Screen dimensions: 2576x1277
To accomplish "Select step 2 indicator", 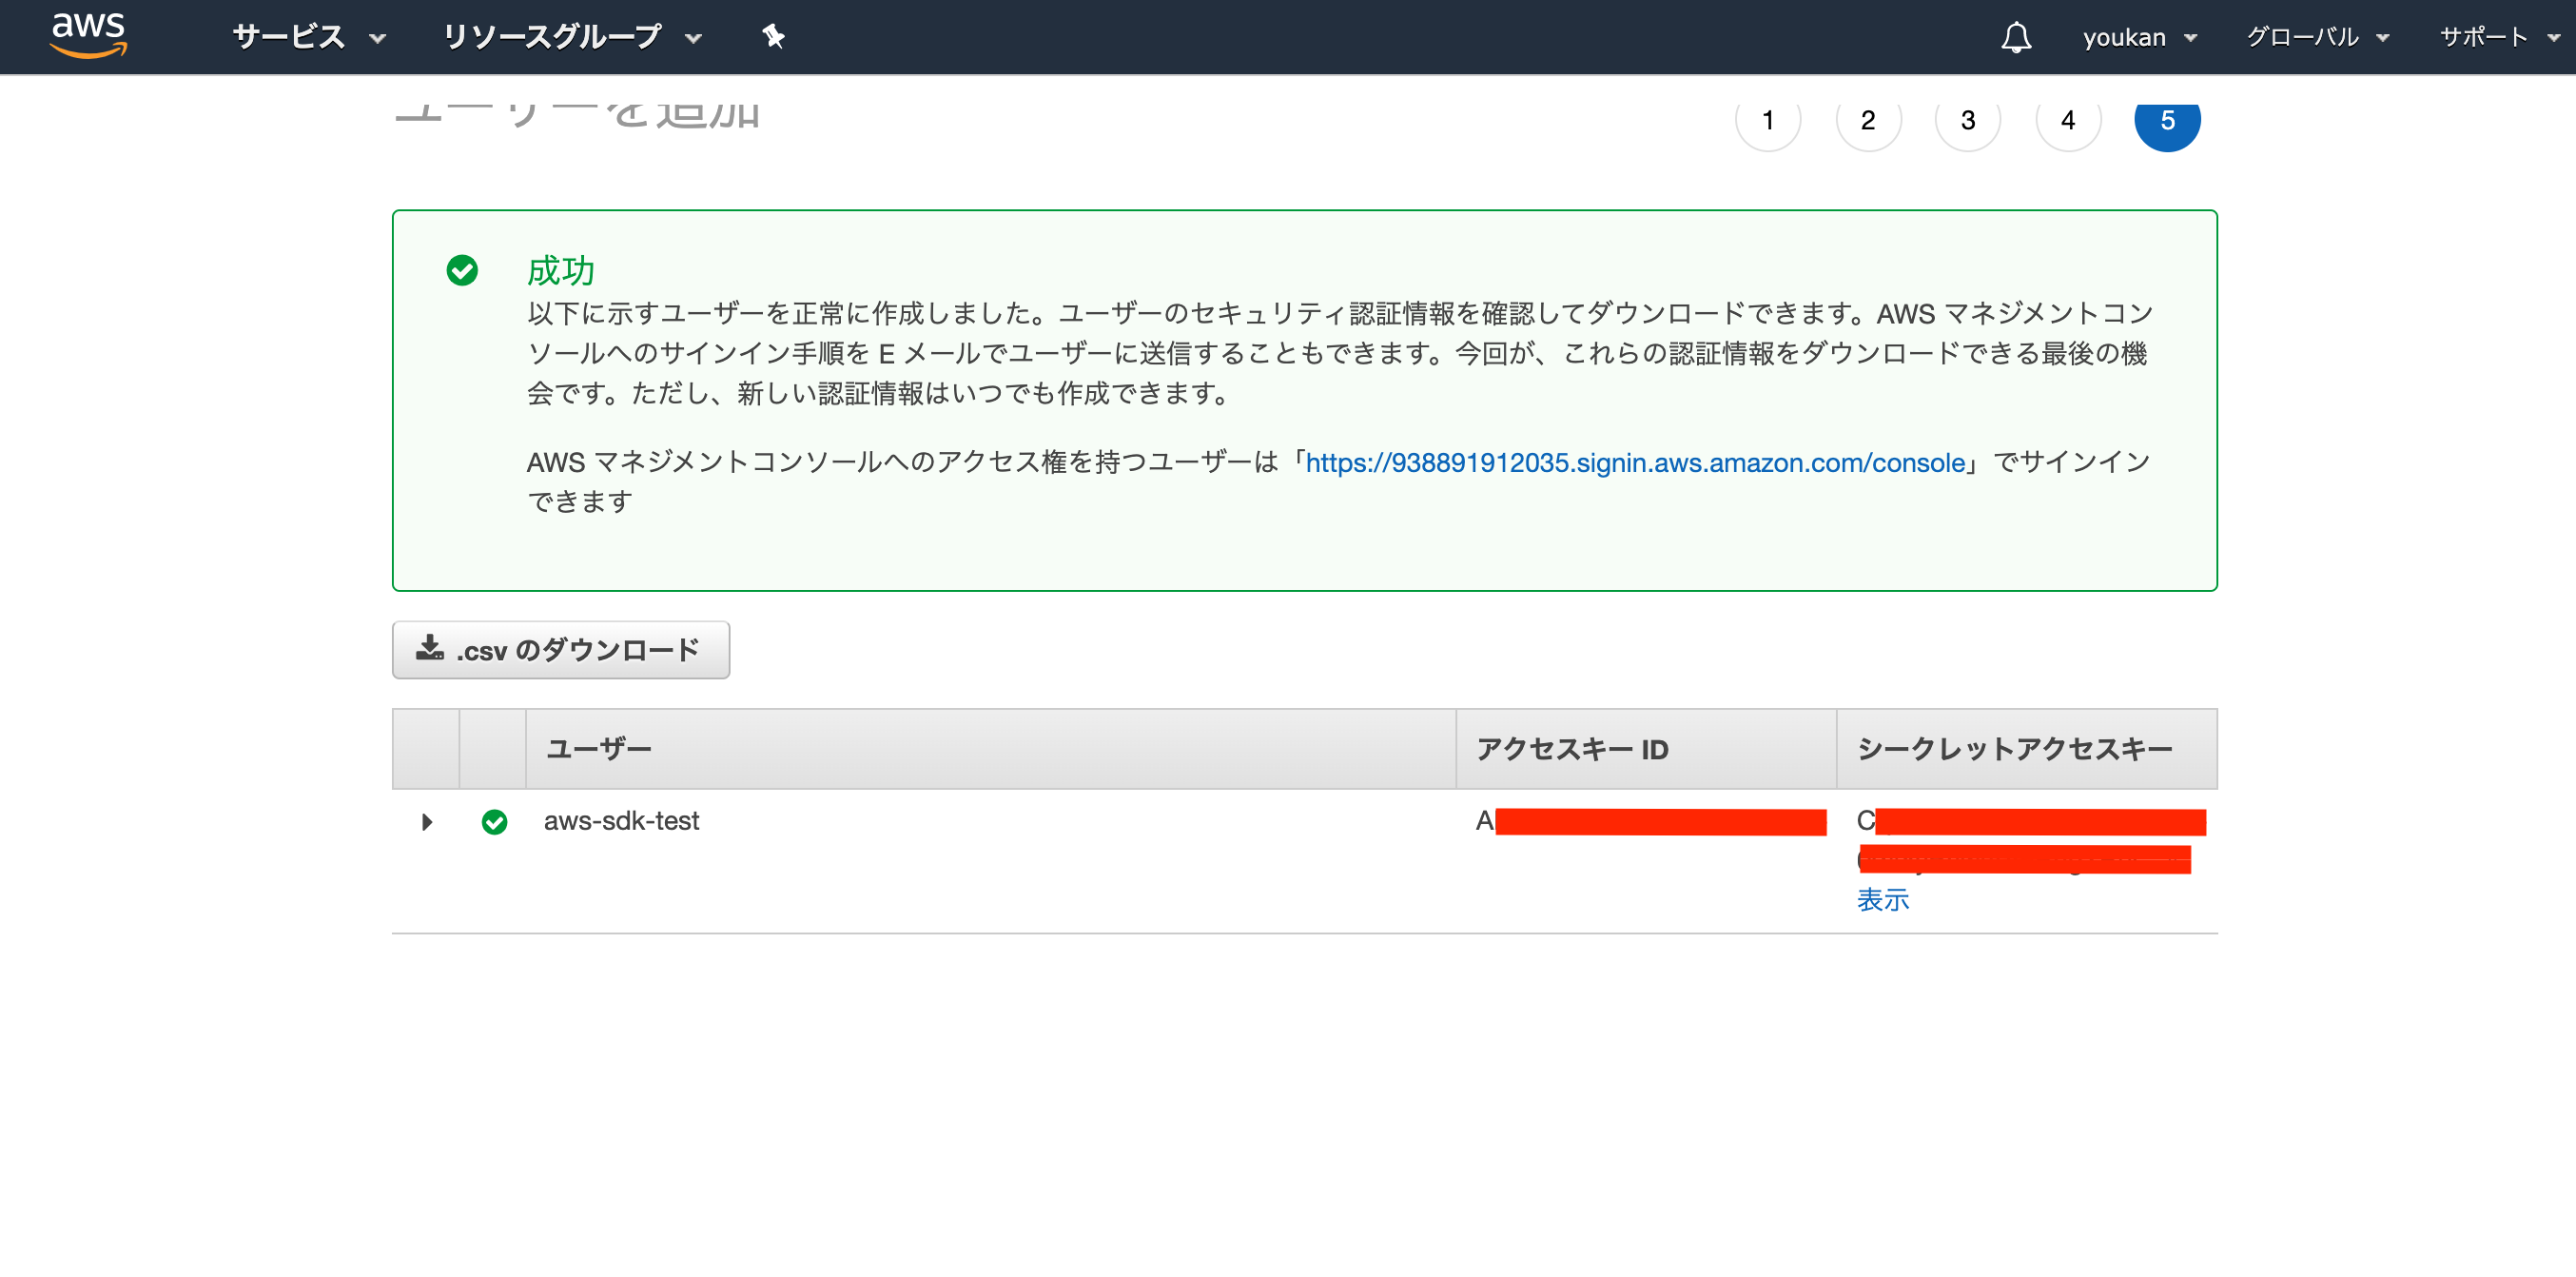I will point(1868,120).
